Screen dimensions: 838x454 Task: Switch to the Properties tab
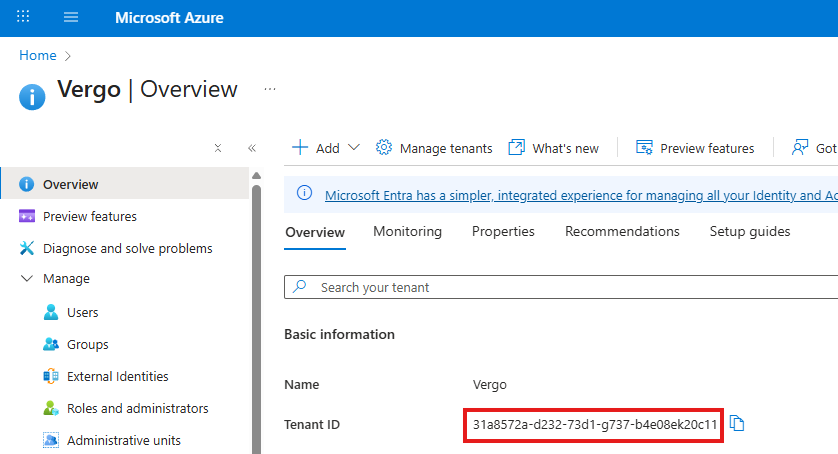tap(503, 232)
